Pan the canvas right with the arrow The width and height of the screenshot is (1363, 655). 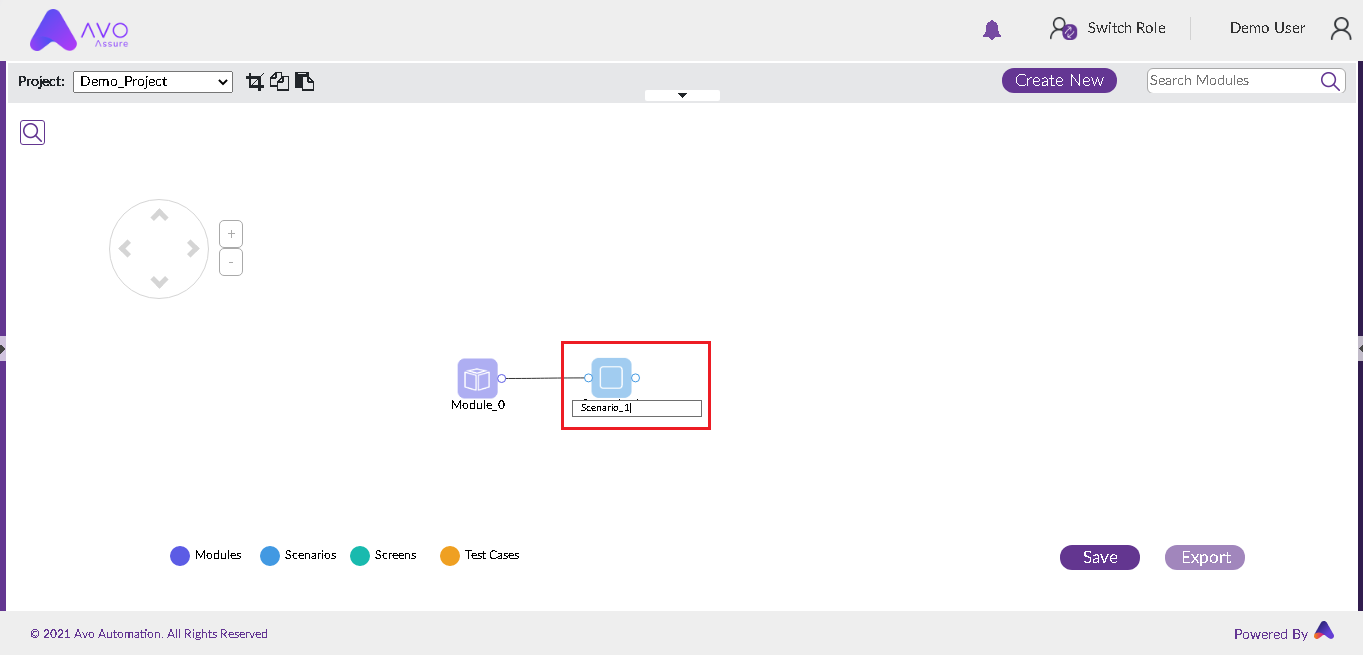tap(193, 249)
